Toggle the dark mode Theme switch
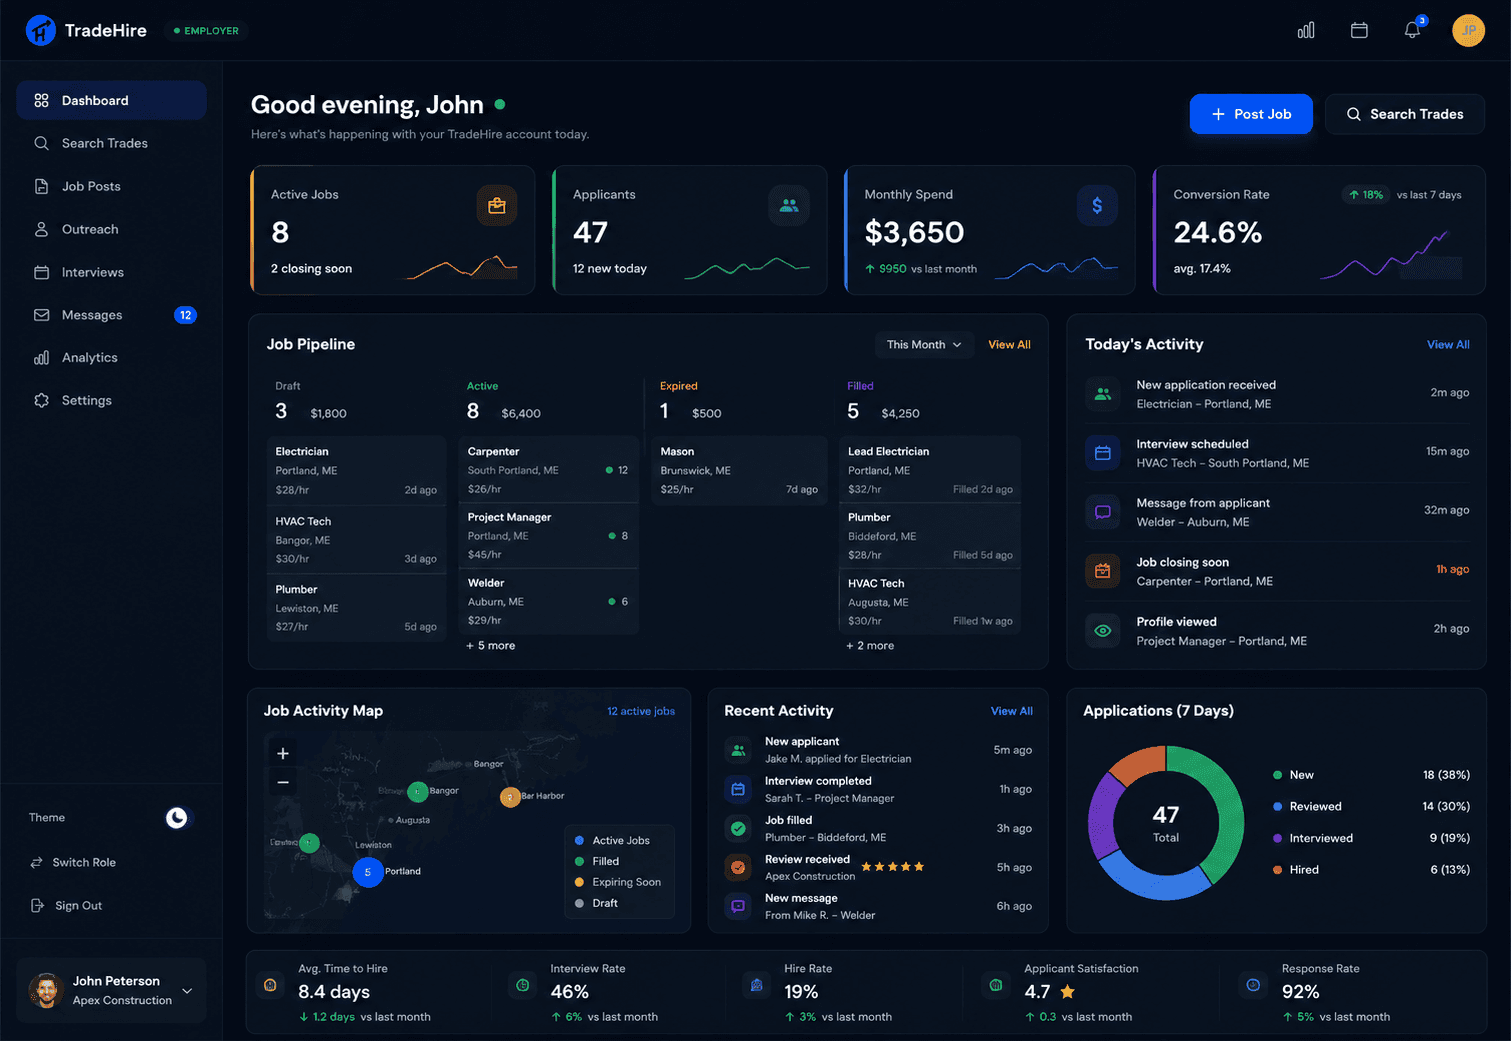 click(177, 818)
